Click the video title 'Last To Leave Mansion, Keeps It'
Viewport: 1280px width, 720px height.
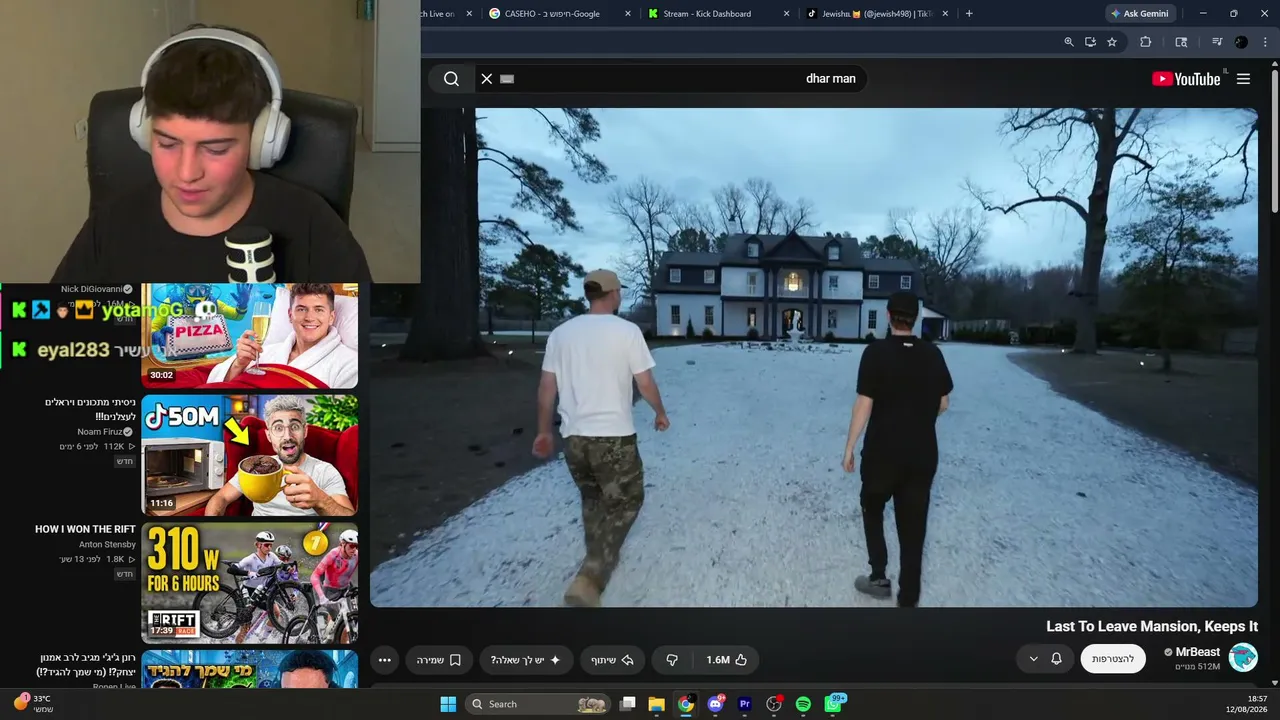tap(1152, 626)
